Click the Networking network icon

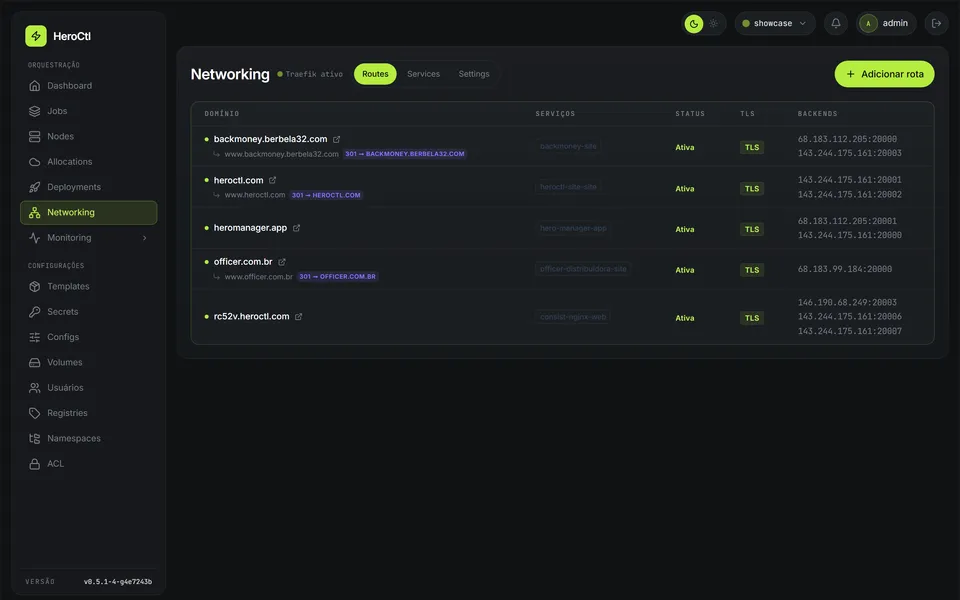coord(34,212)
